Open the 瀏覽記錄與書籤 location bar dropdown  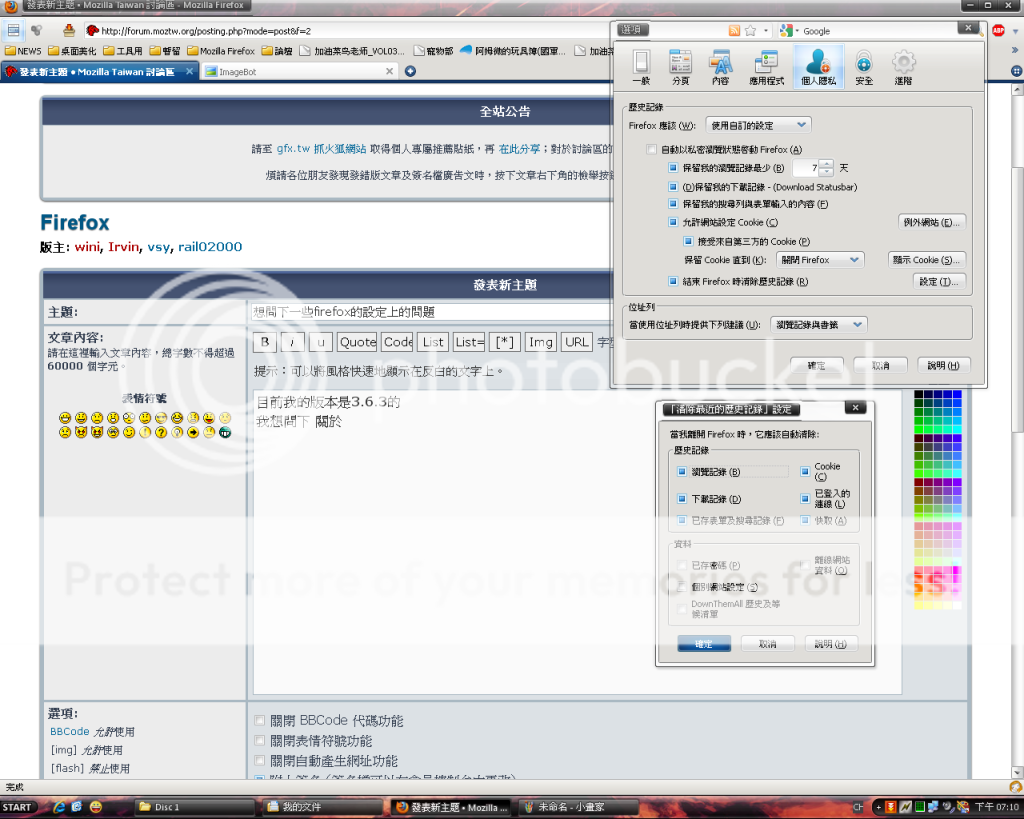(819, 325)
